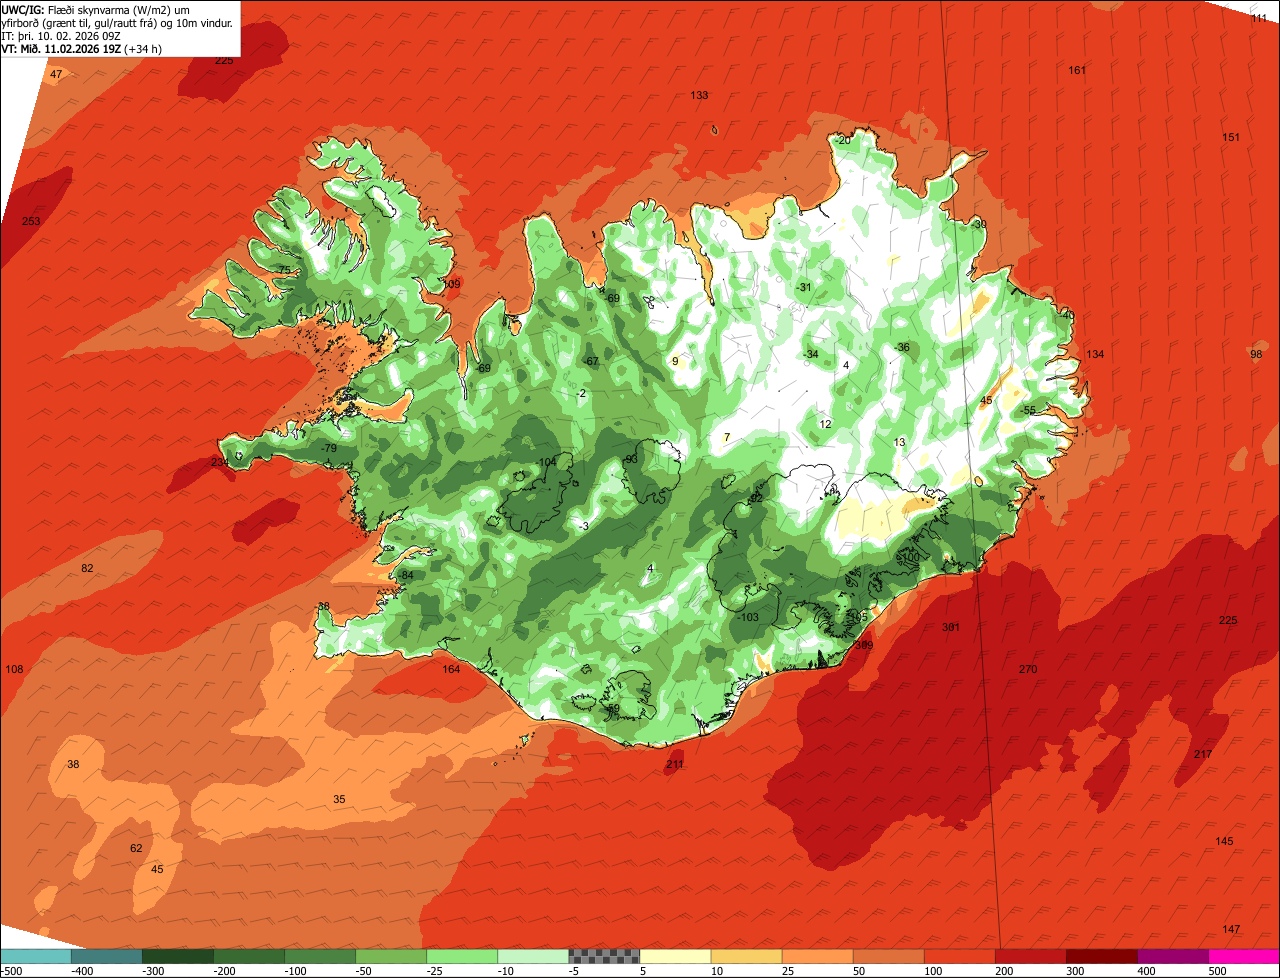
Task: Click the -79 value on Snæfellsnes peninsula
Action: (x=329, y=448)
